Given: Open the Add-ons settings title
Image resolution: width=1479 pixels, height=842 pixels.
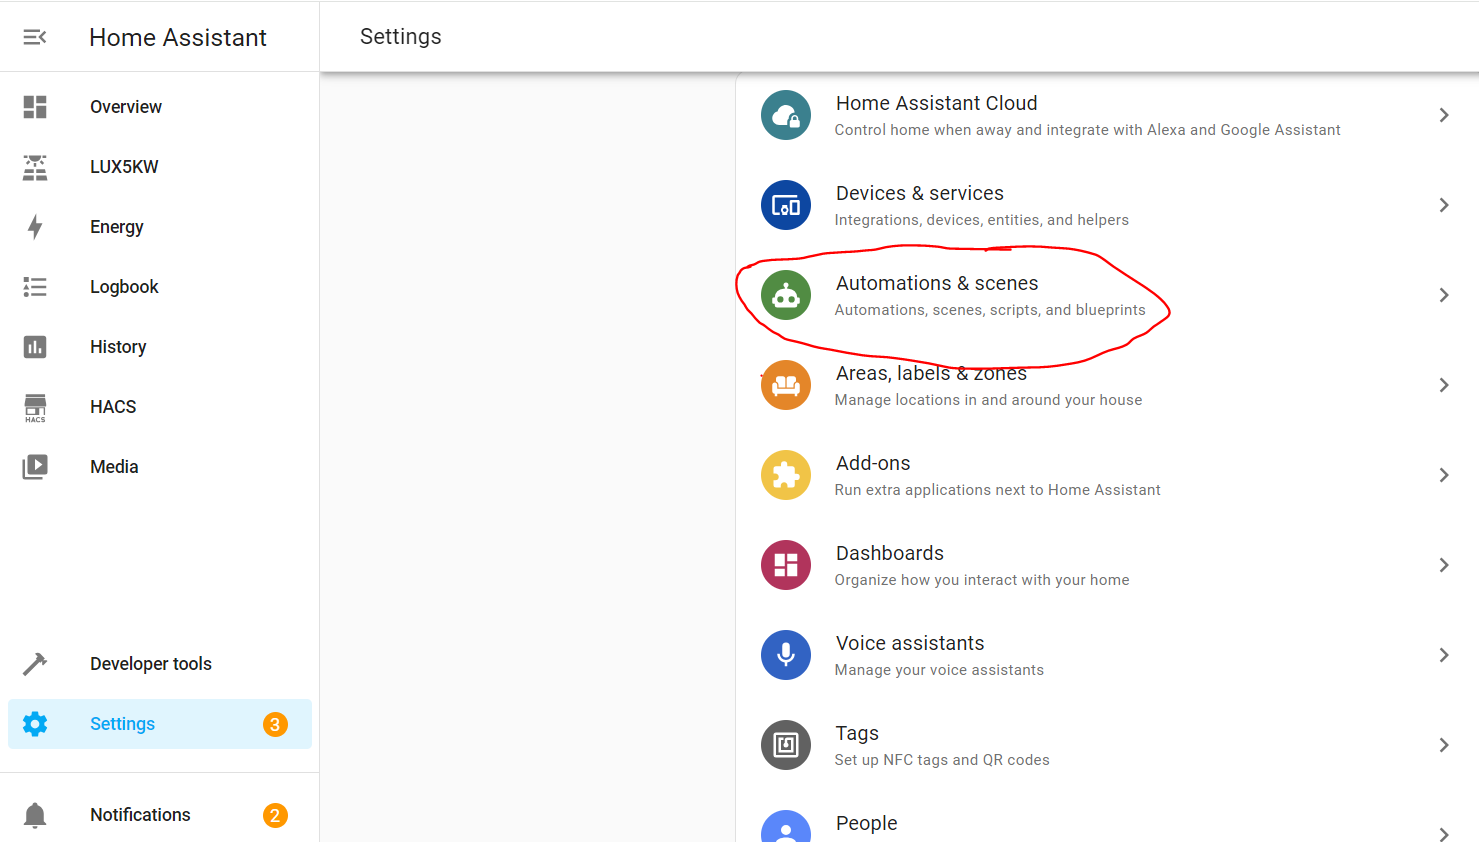Looking at the screenshot, I should pyautogui.click(x=873, y=463).
